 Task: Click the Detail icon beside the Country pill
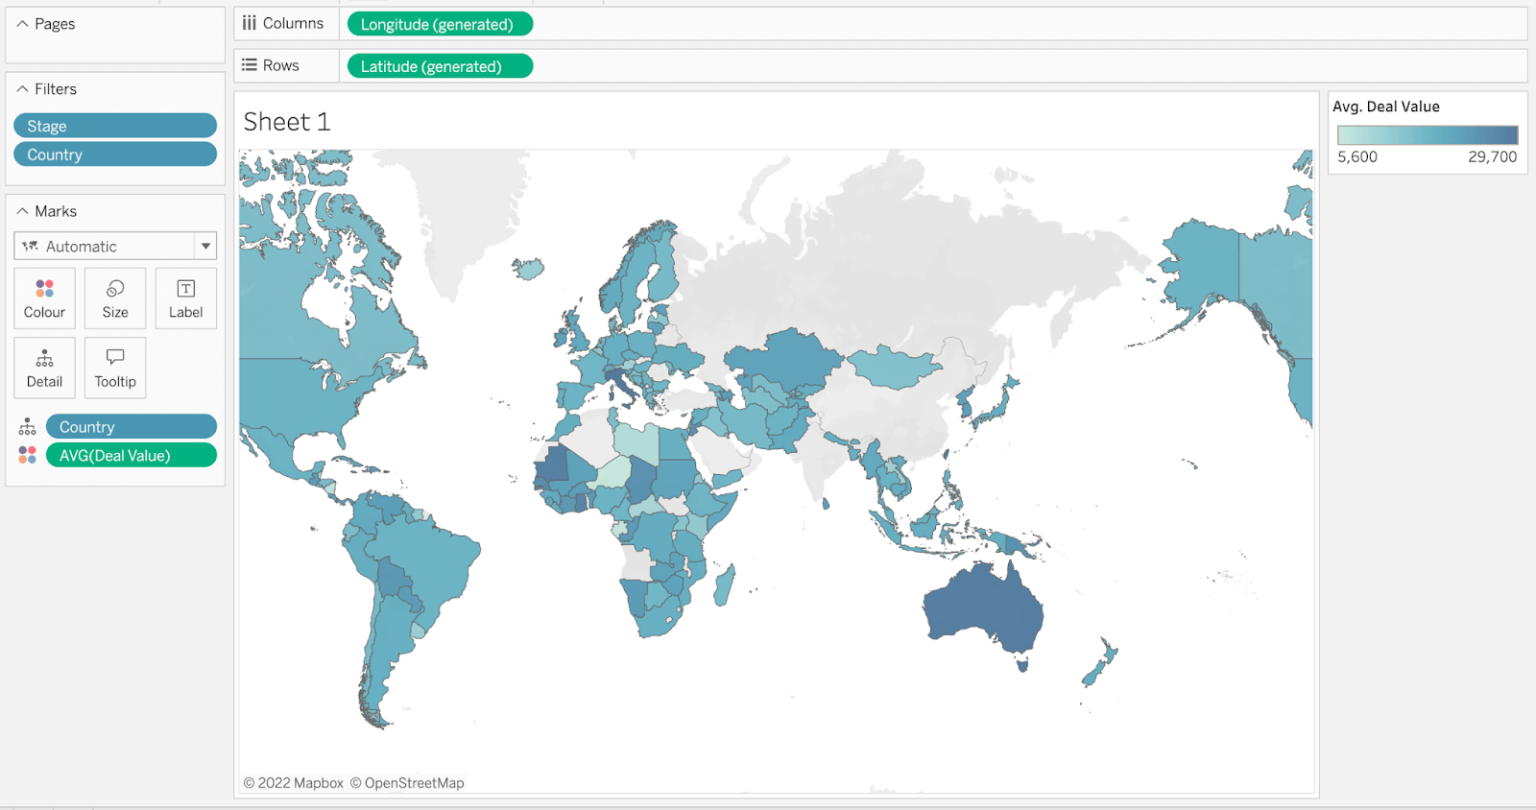click(x=27, y=425)
